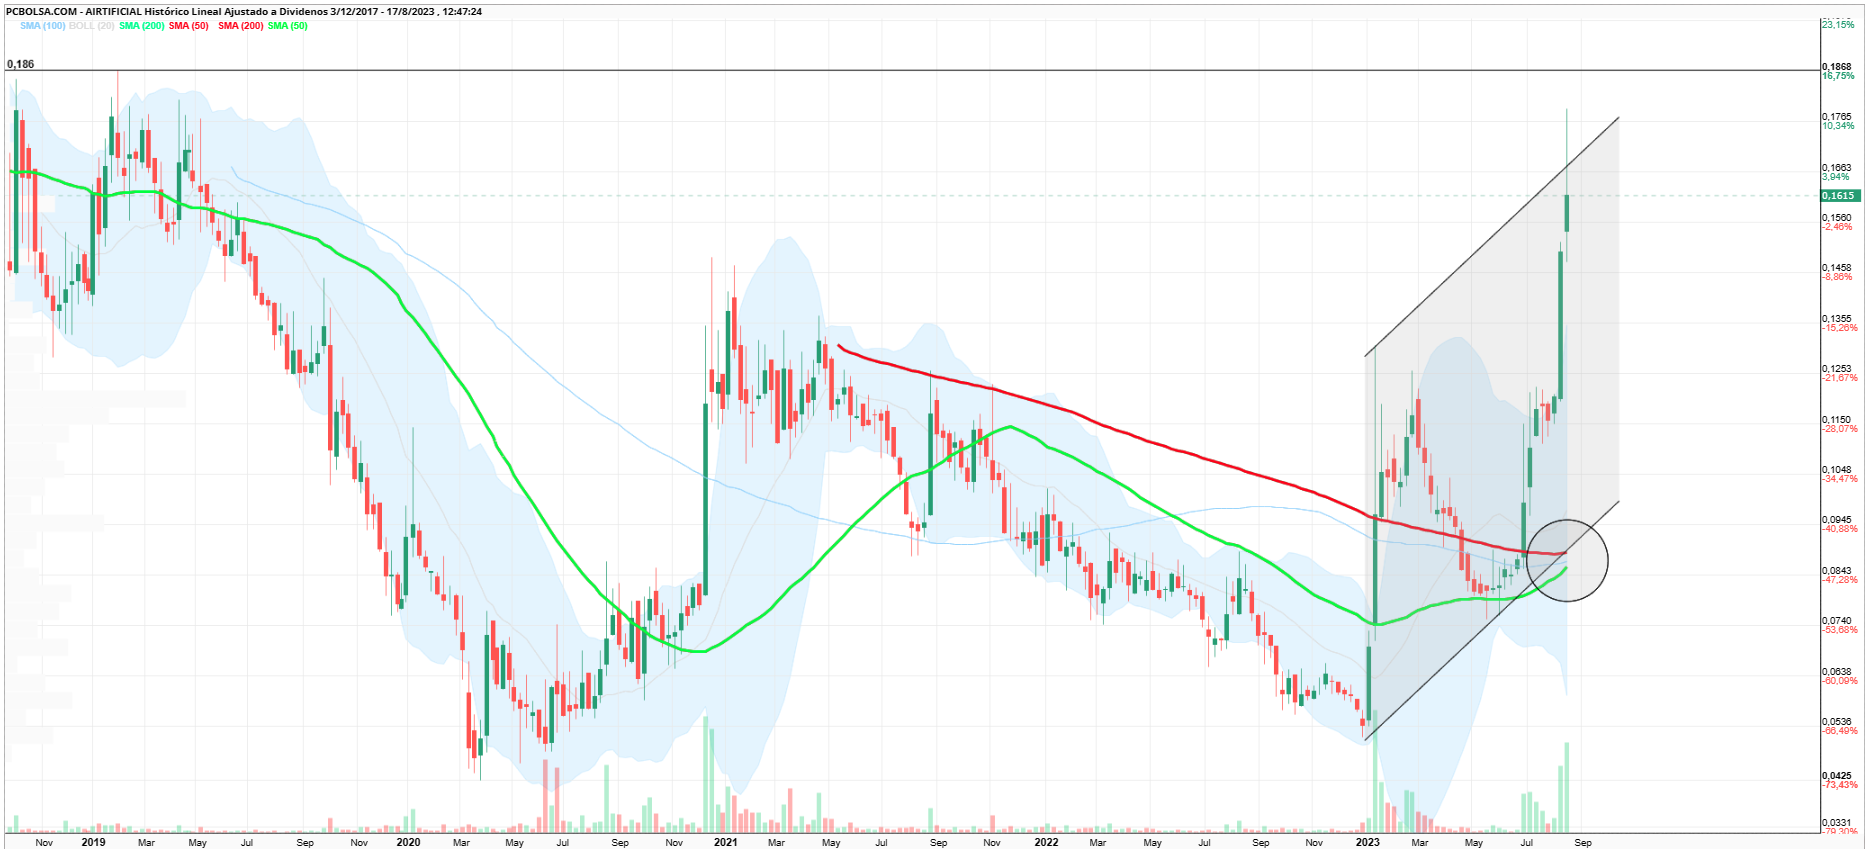The width and height of the screenshot is (1869, 853).
Task: Click the 0,0331 price axis label
Action: pos(1837,823)
